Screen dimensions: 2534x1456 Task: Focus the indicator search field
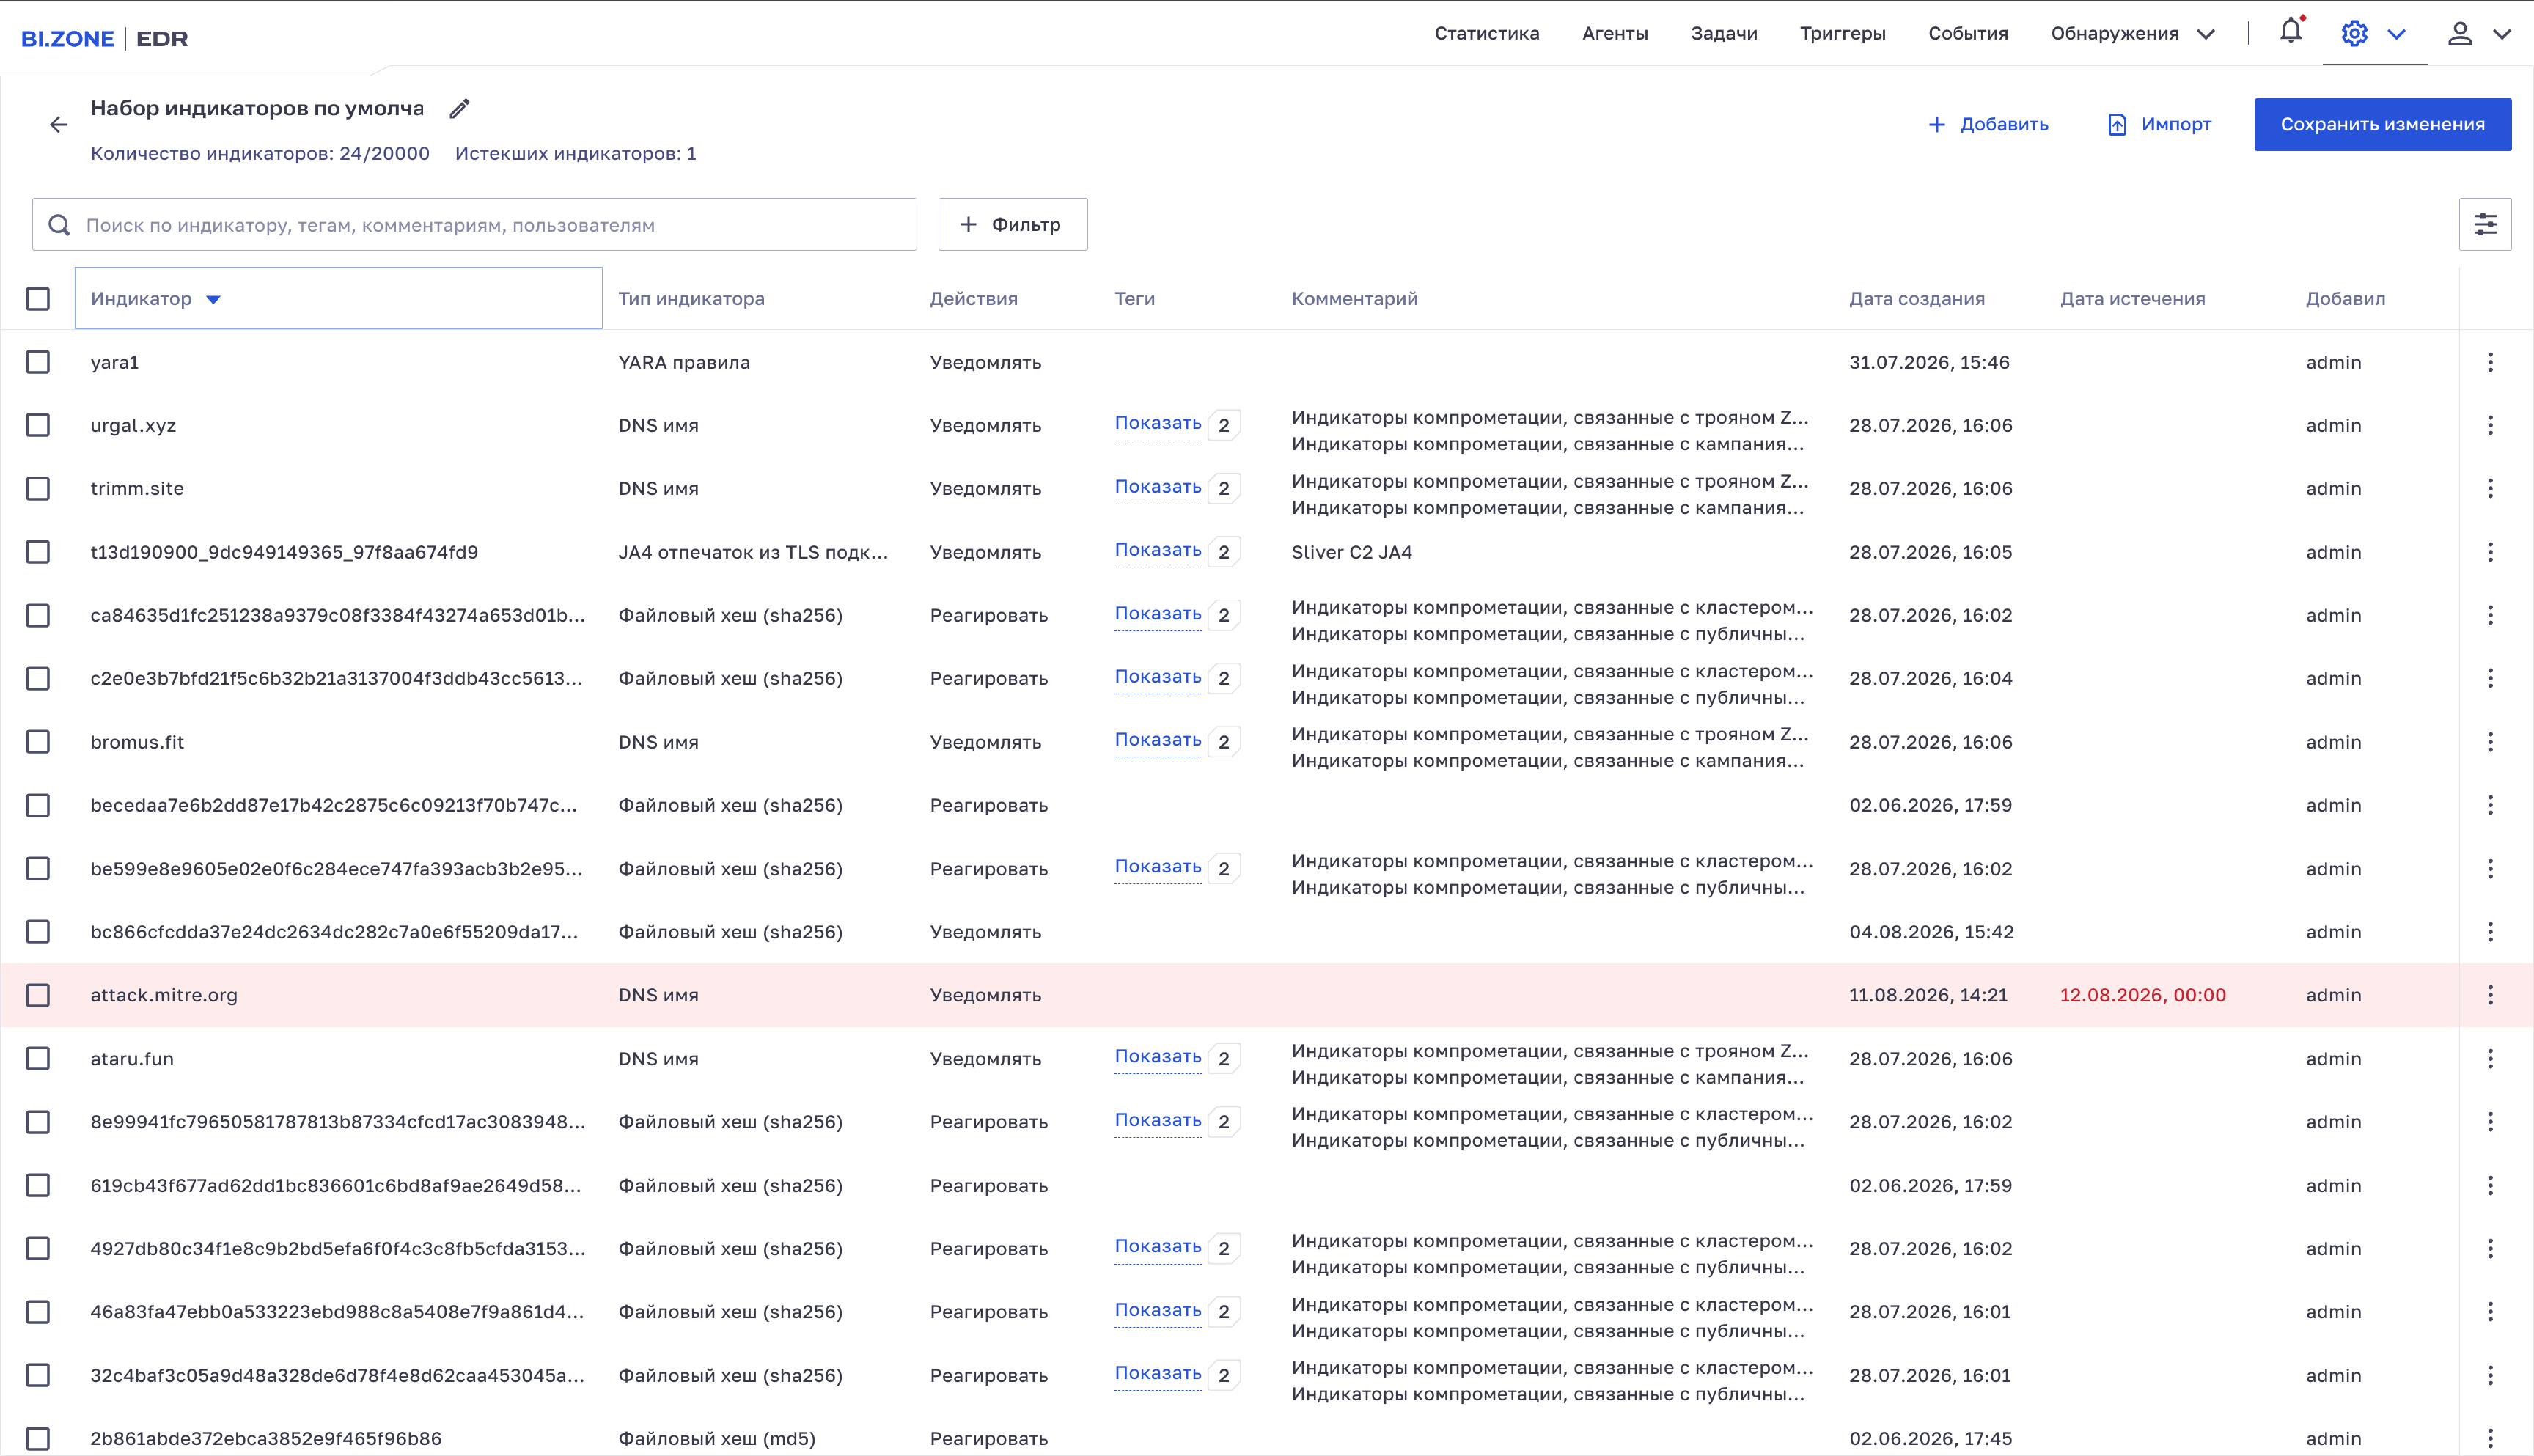(x=474, y=224)
